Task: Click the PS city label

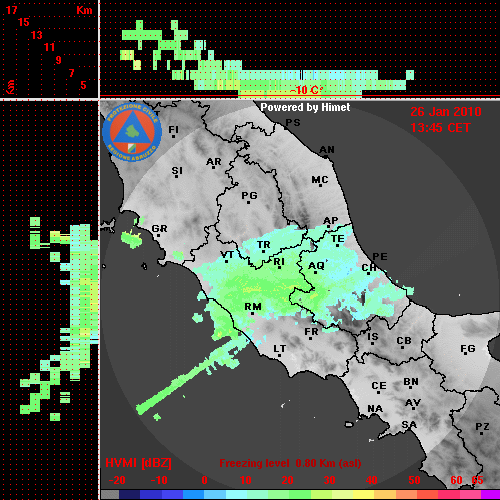Action: coord(293,123)
